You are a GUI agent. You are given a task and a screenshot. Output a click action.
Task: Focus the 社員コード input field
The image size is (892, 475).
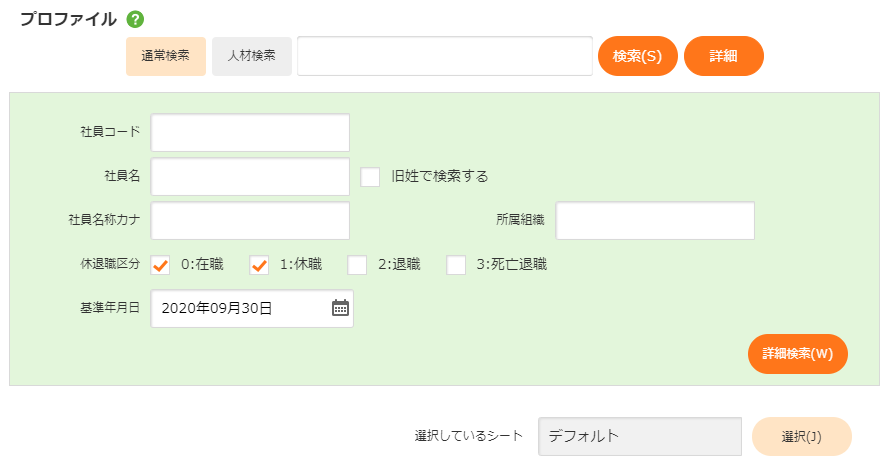tap(250, 132)
